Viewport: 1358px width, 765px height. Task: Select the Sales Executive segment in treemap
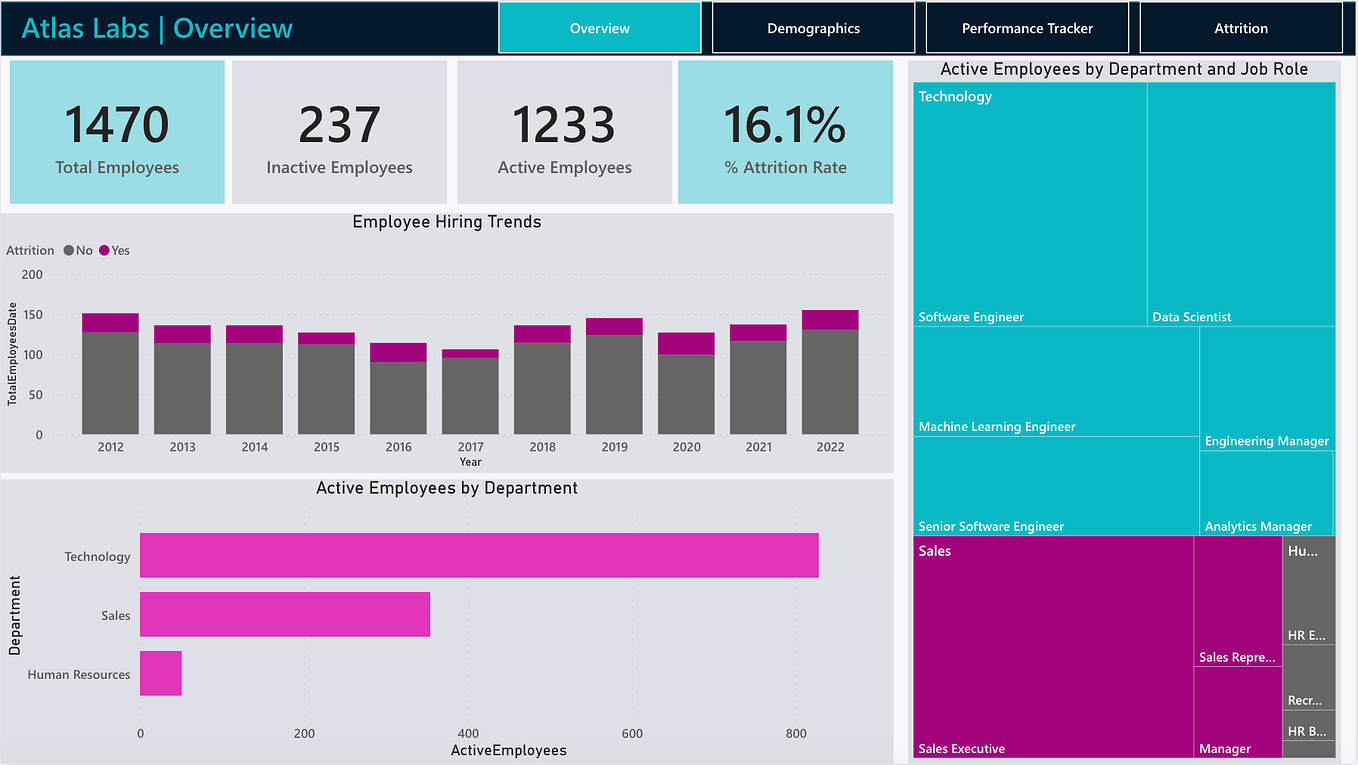click(x=1052, y=645)
